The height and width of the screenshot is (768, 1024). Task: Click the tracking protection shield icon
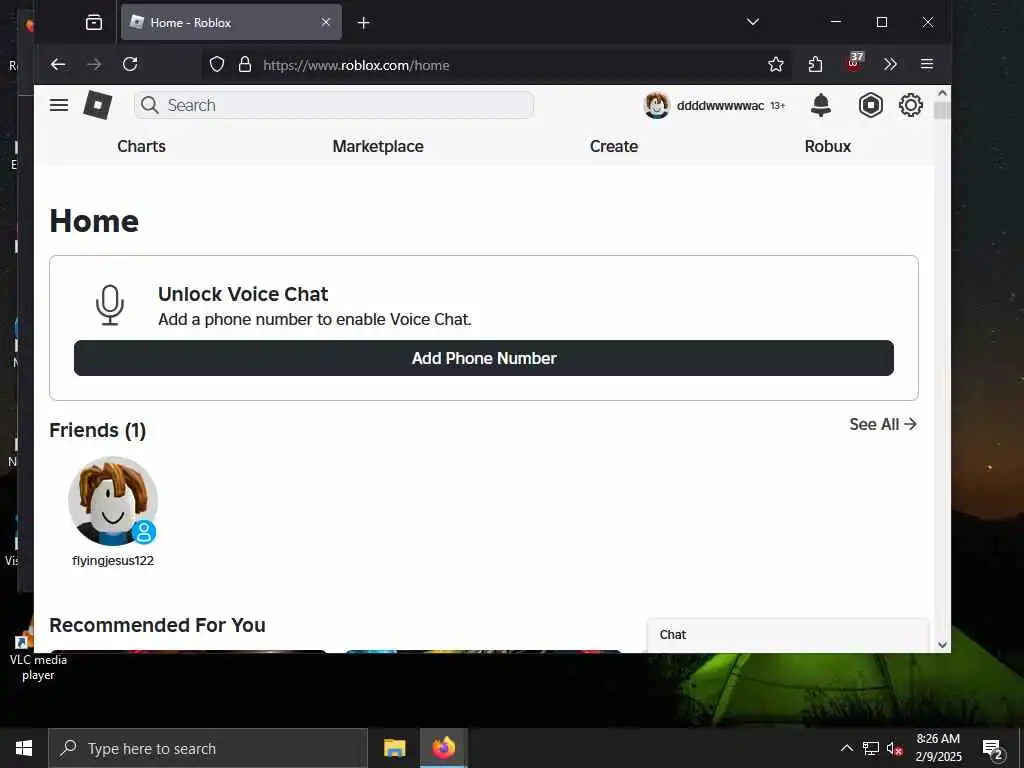click(x=217, y=64)
